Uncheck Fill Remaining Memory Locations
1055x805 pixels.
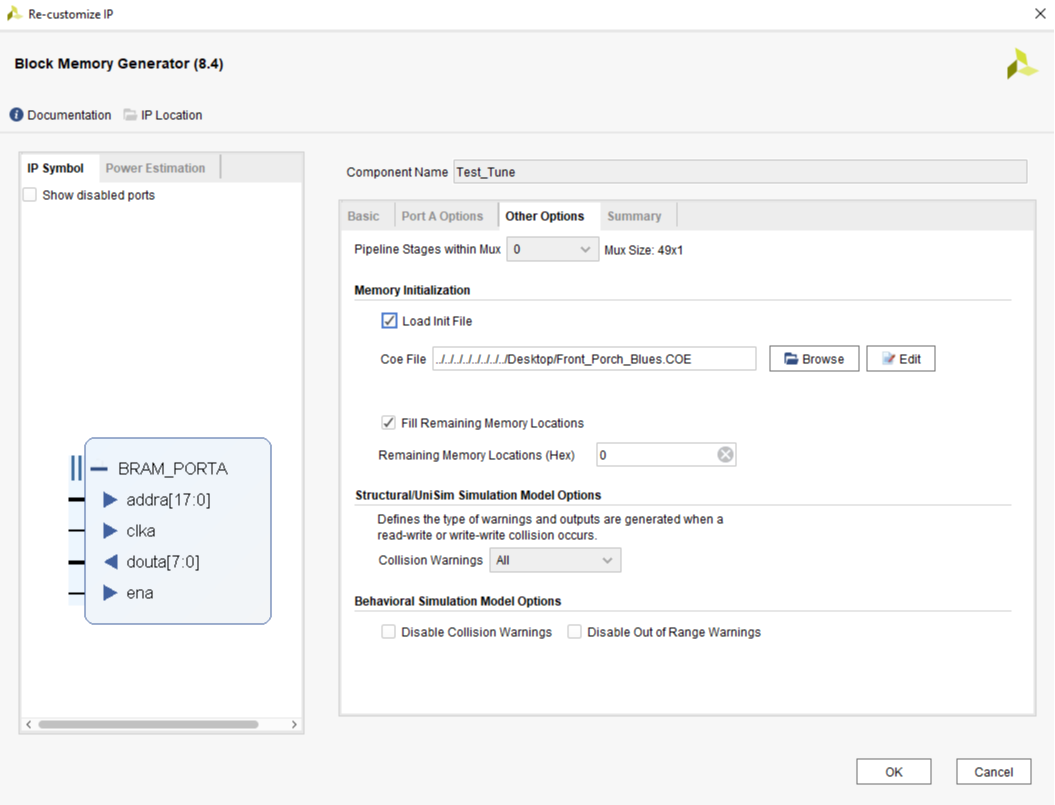pyautogui.click(x=389, y=422)
